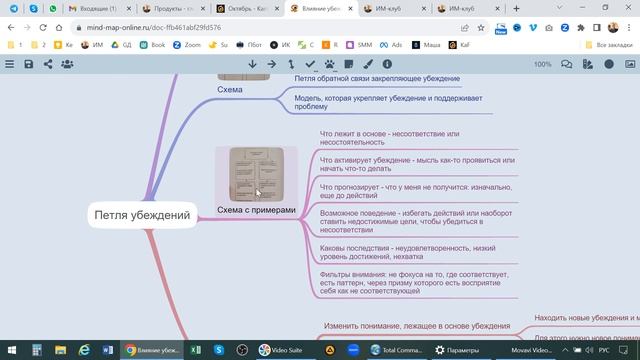Switch to the Октябрь tab
The height and width of the screenshot is (360, 640).
click(x=248, y=9)
